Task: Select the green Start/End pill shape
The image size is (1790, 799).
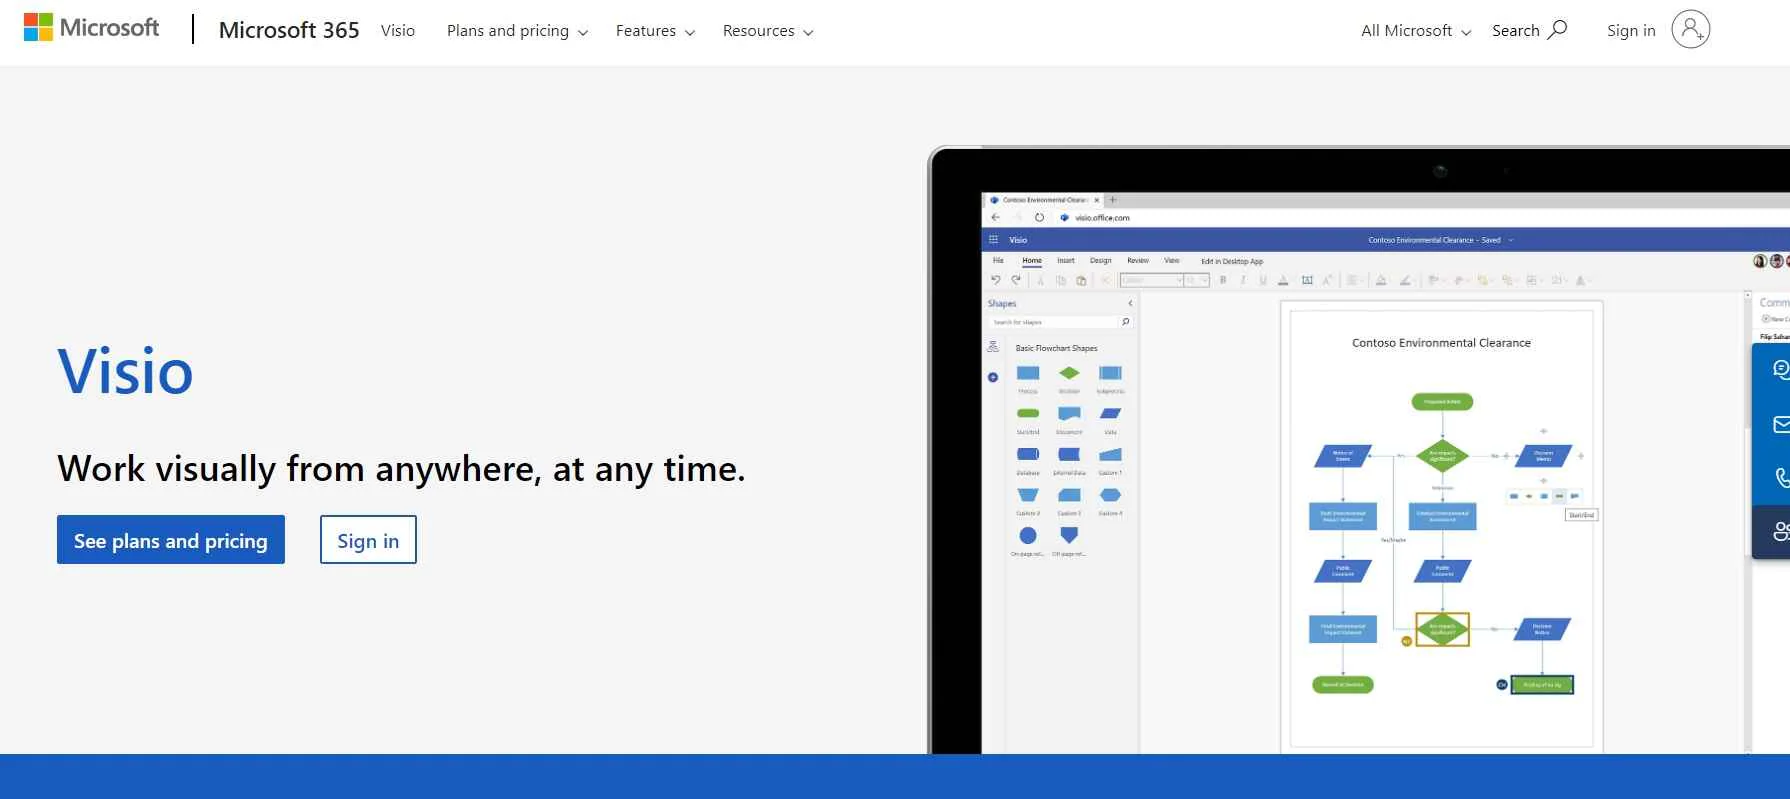Action: pyautogui.click(x=1028, y=413)
